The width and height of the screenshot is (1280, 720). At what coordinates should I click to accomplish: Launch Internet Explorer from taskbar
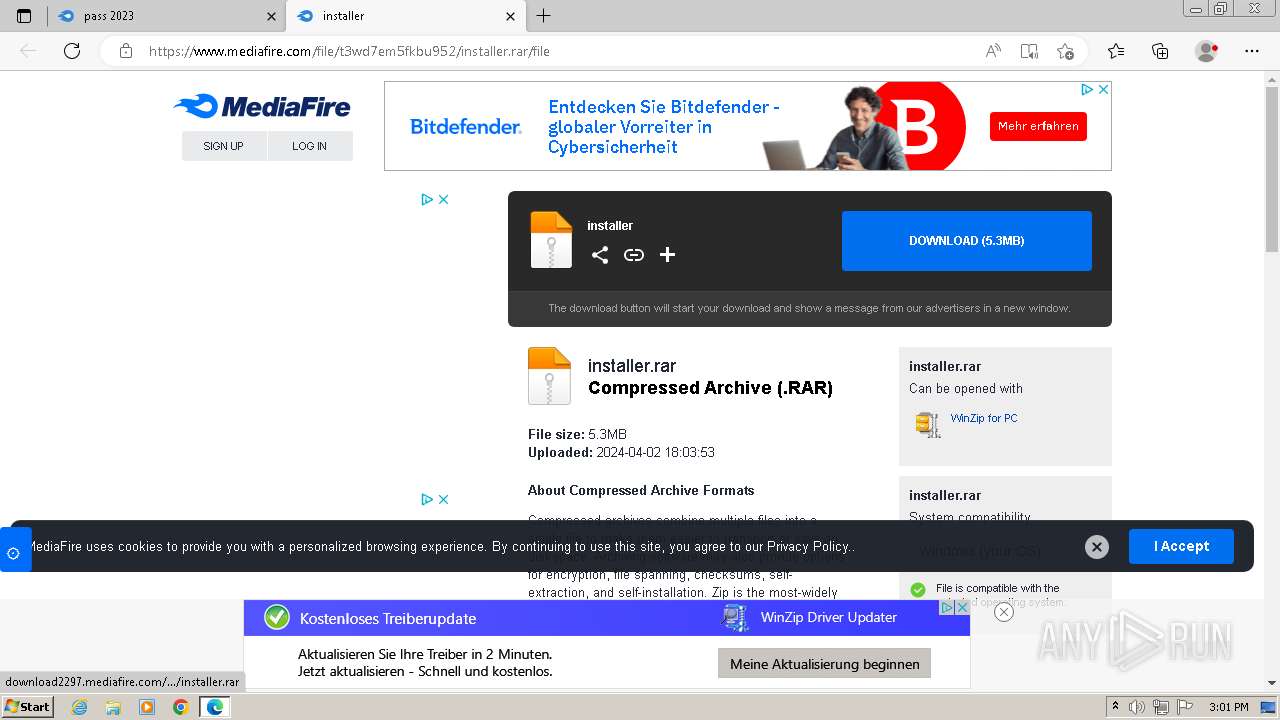click(80, 707)
